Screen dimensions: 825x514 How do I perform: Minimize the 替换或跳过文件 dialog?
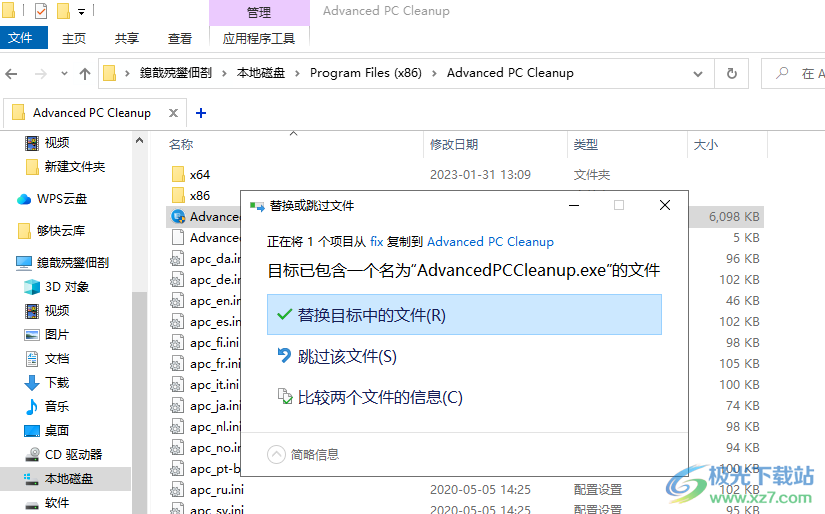click(574, 205)
